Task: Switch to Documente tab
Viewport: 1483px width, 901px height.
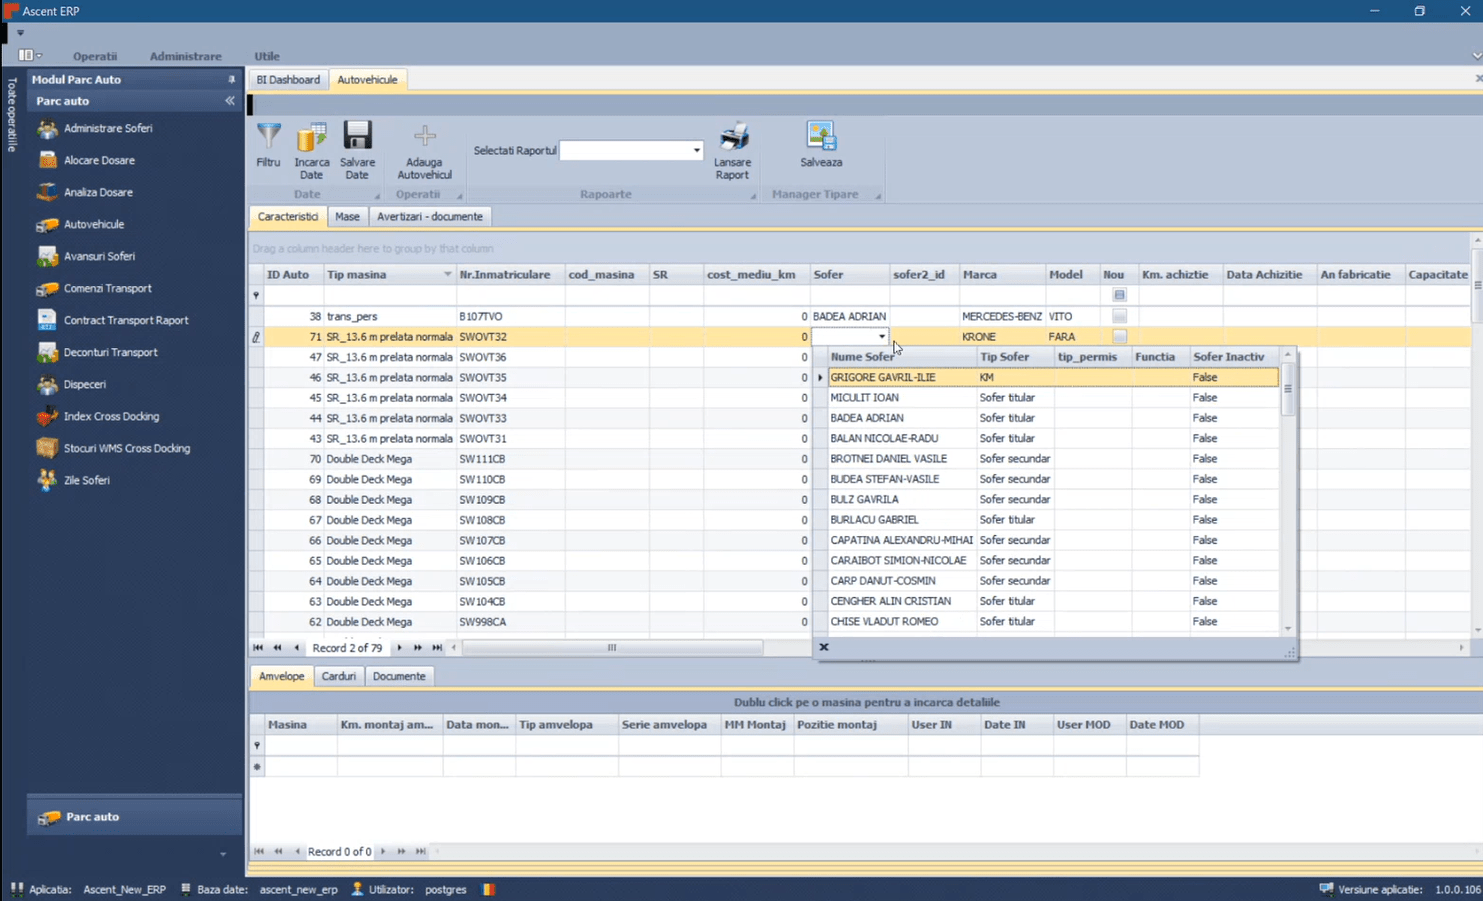Action: point(399,677)
